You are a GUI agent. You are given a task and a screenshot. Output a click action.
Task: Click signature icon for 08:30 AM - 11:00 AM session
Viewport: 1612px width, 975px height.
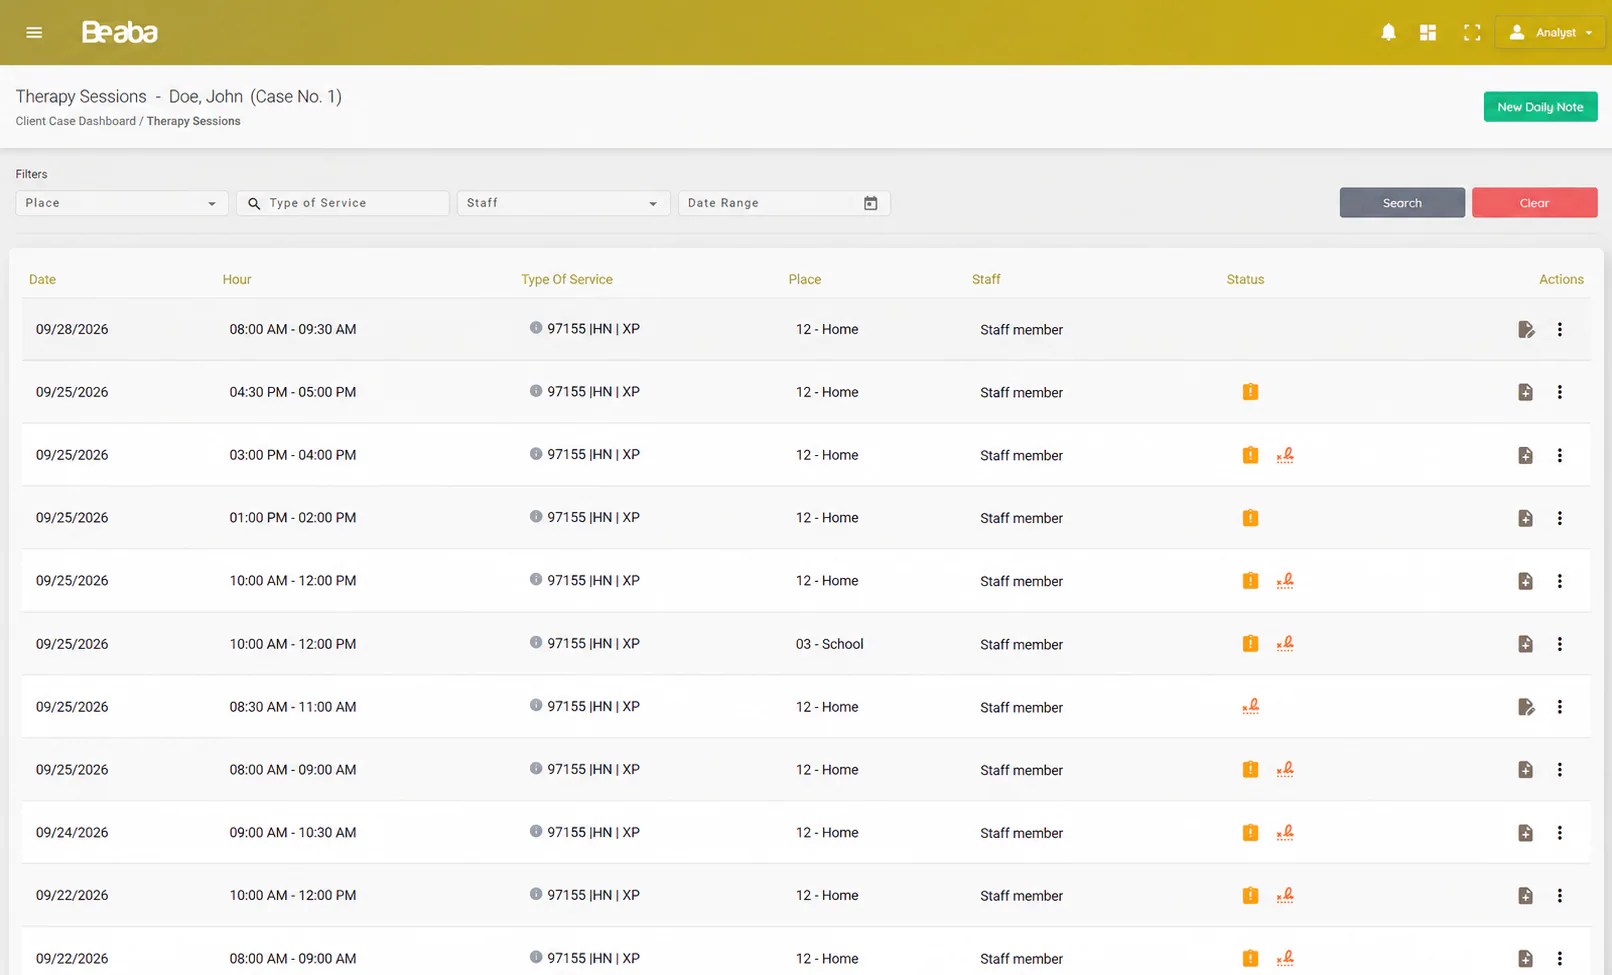(1250, 706)
